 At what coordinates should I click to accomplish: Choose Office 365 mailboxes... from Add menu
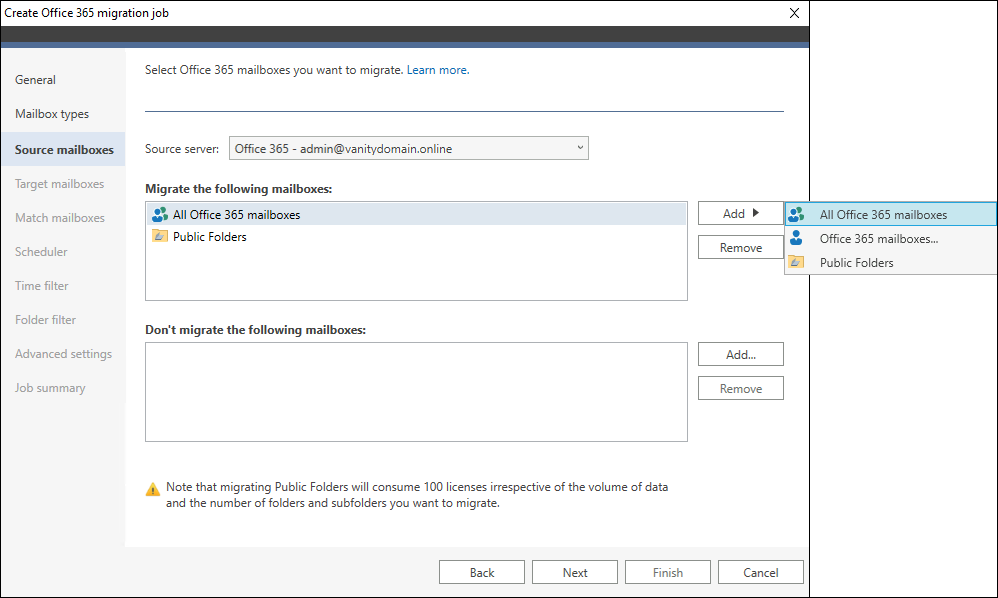[x=891, y=239]
